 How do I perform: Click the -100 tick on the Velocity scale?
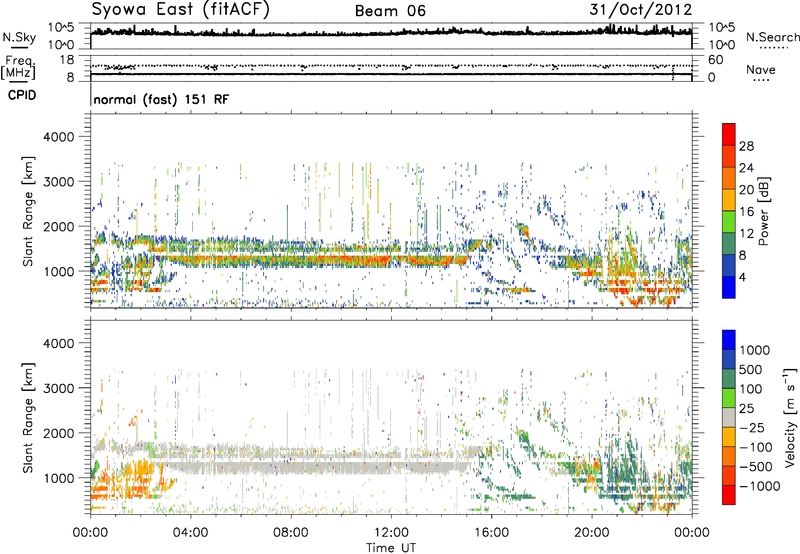click(x=756, y=447)
